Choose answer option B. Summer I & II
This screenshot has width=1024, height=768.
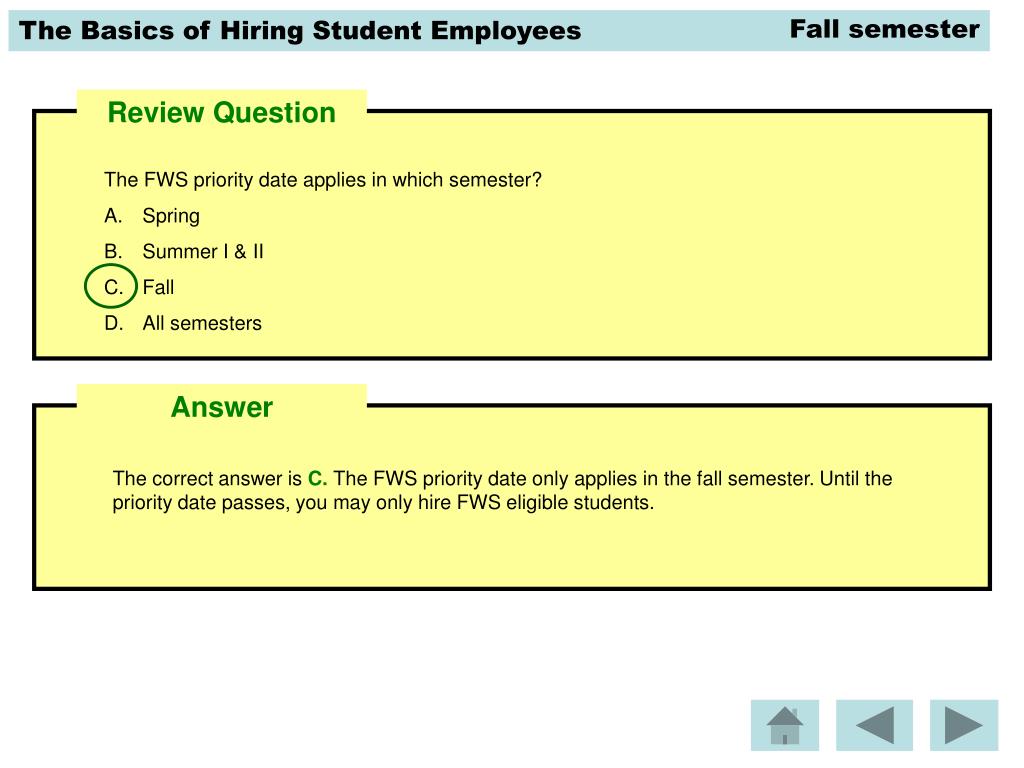click(184, 251)
